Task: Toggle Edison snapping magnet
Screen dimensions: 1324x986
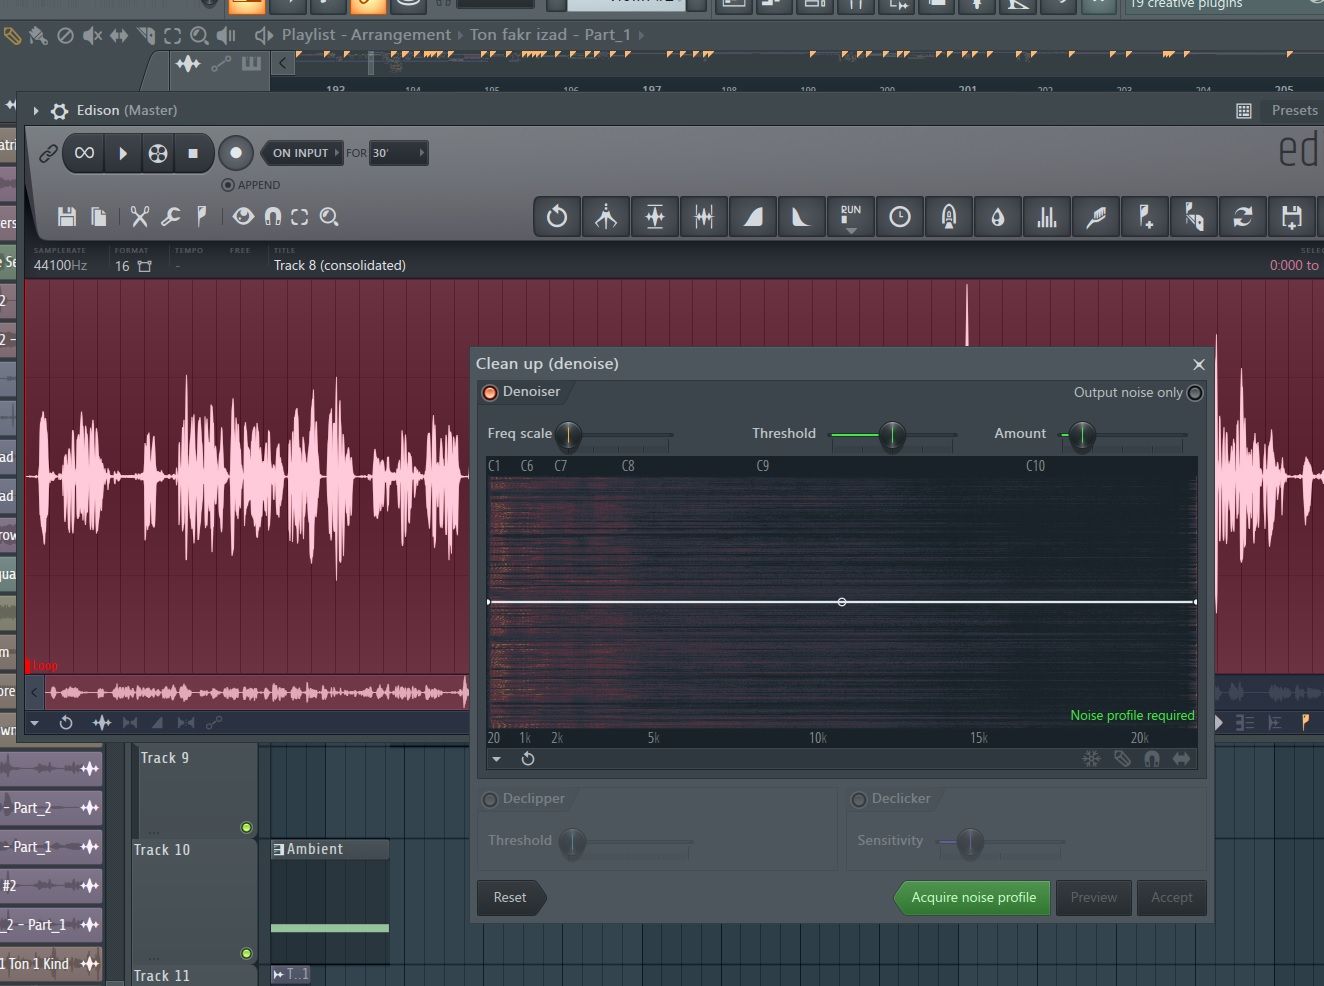Action: click(272, 216)
